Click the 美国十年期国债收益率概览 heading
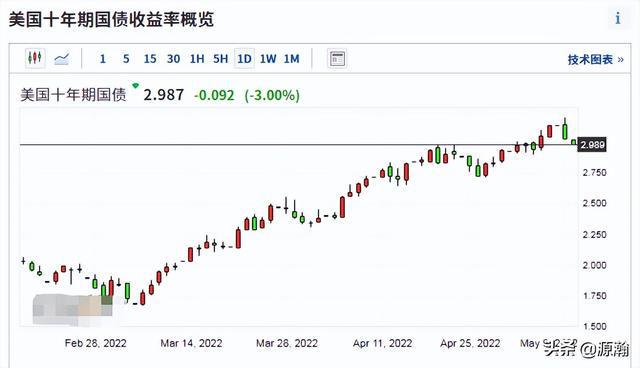 coord(111,20)
